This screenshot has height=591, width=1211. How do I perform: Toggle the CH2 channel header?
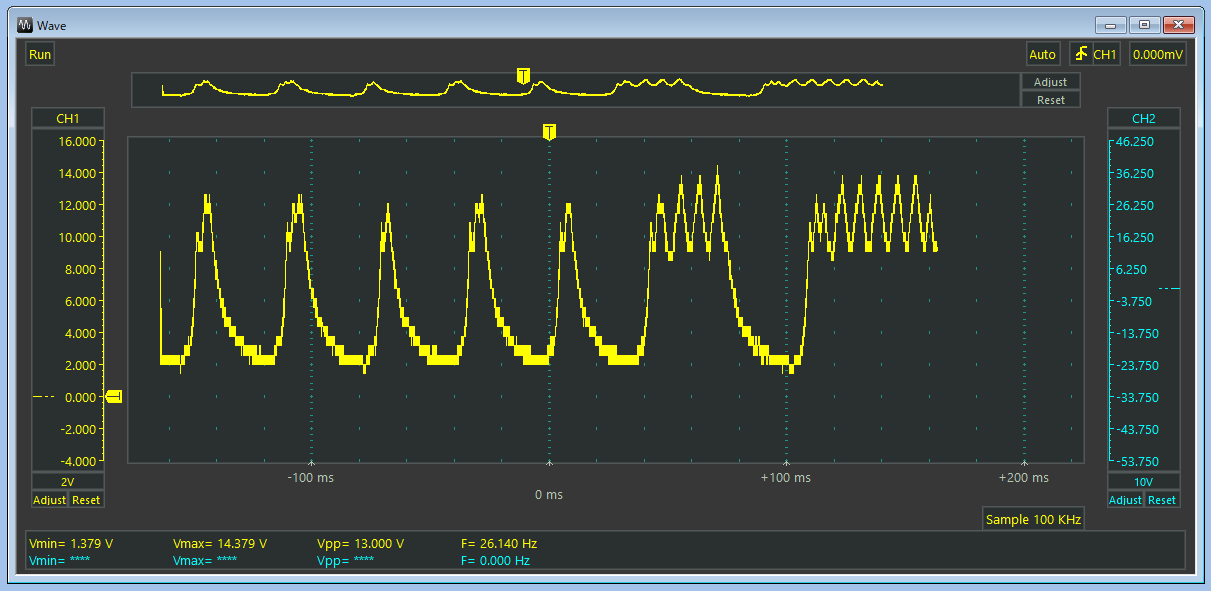[1144, 118]
